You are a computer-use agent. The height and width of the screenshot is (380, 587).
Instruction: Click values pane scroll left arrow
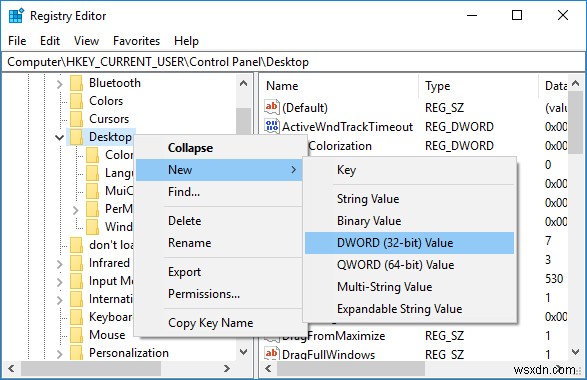pyautogui.click(x=268, y=368)
